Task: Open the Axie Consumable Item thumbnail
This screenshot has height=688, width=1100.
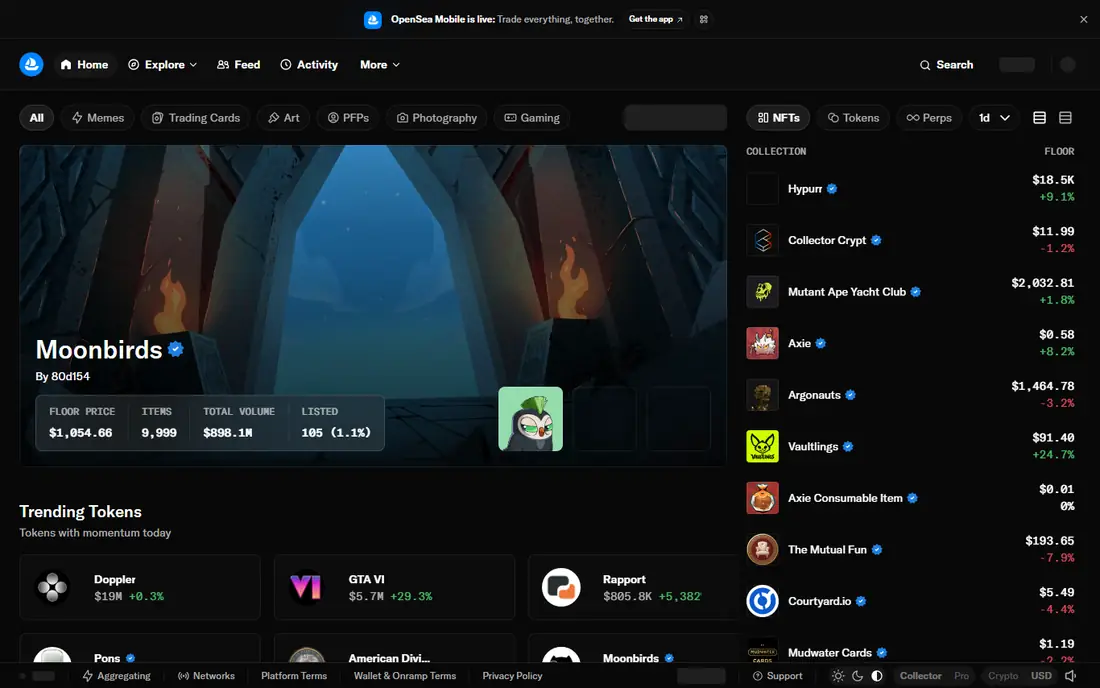Action: [763, 498]
